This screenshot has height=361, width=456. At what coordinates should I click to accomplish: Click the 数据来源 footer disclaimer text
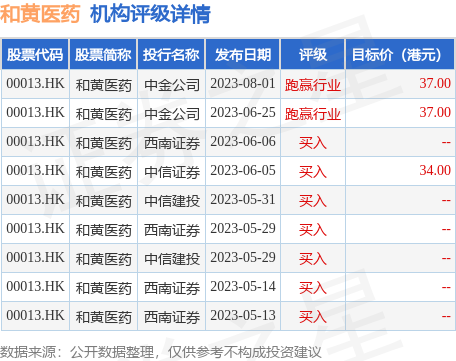[161, 352]
